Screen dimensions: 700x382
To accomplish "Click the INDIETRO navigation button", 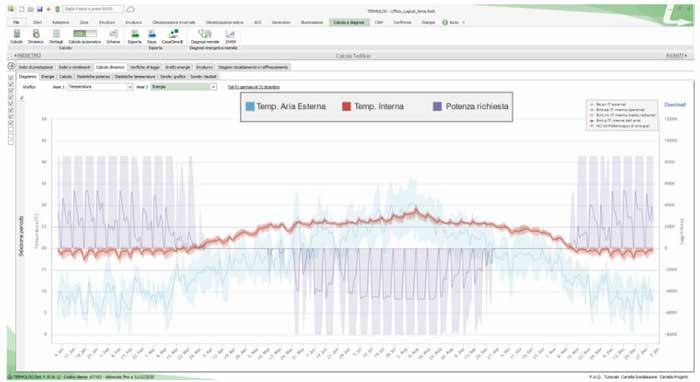I will point(28,55).
